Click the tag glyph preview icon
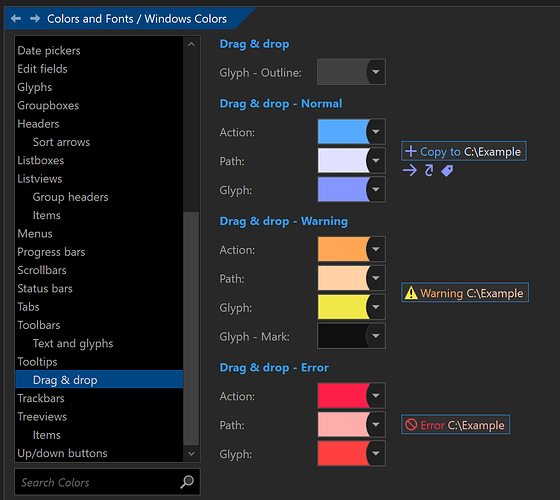The image size is (560, 500). (447, 171)
